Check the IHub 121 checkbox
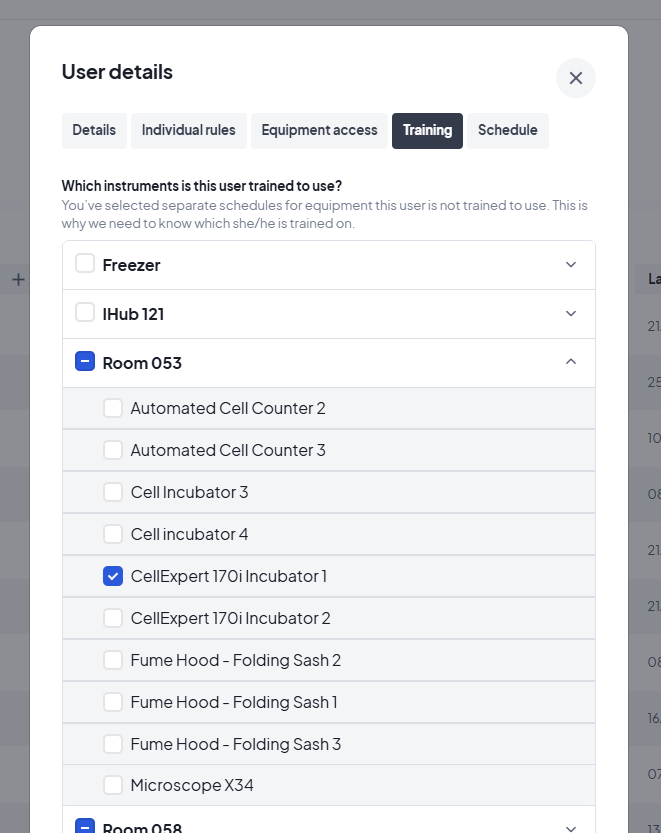Viewport: 661px width, 833px height. [x=85, y=313]
